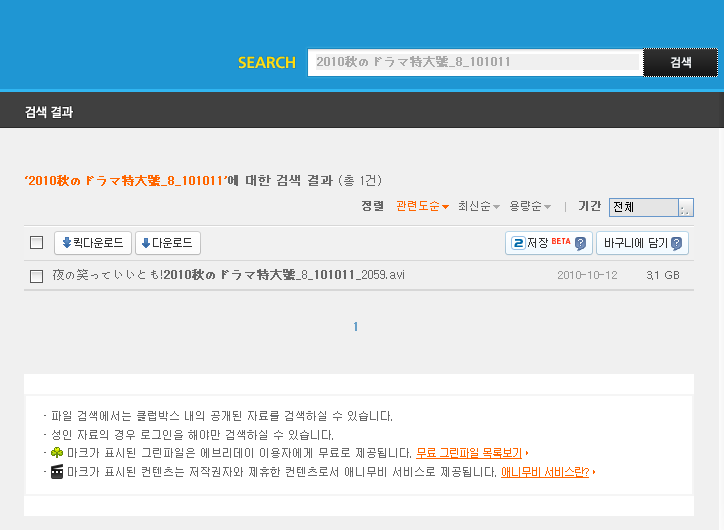
Task: Click the help icon on 저장 button
Action: 580,243
